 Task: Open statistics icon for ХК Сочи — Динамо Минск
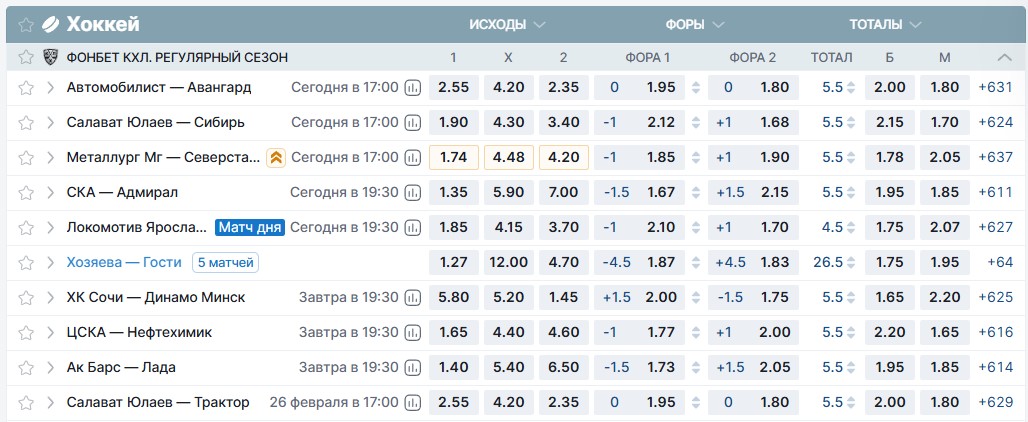[x=413, y=298]
